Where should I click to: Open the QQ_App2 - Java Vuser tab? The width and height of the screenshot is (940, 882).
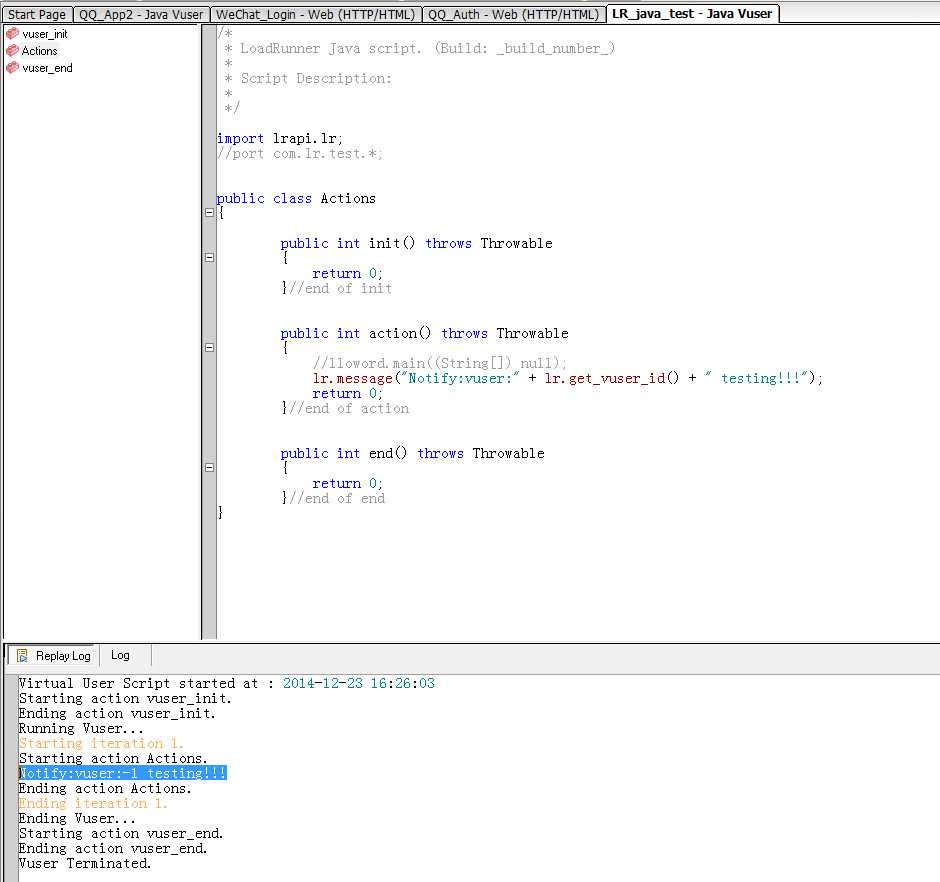click(141, 14)
